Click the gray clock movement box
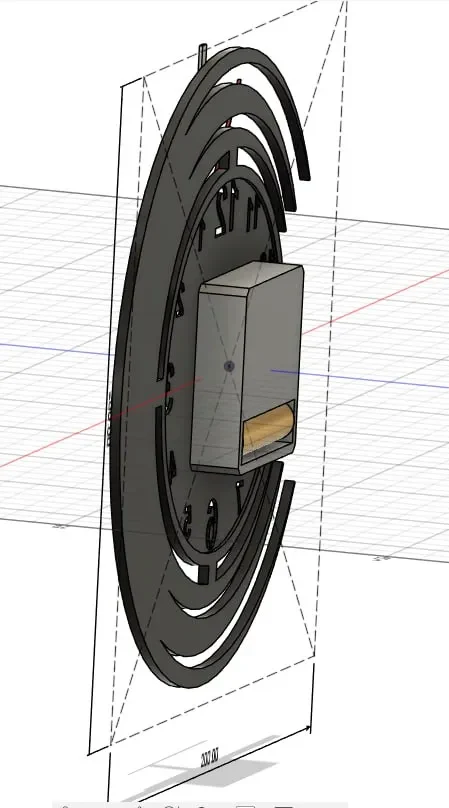Viewport: 449px width, 808px height. click(x=247, y=367)
